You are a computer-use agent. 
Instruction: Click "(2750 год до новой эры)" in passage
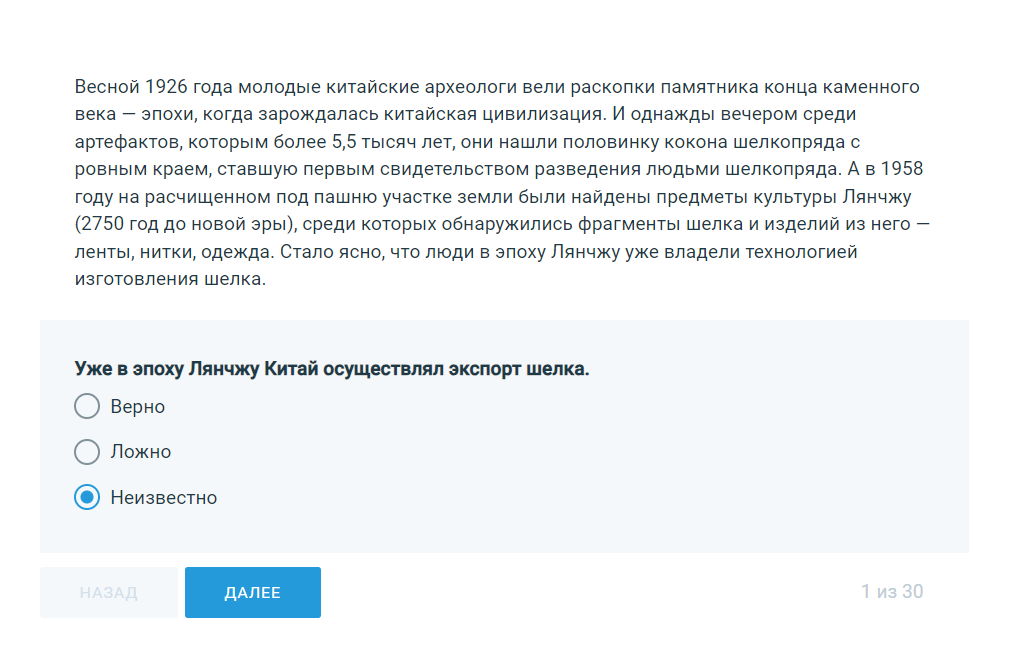coord(185,223)
